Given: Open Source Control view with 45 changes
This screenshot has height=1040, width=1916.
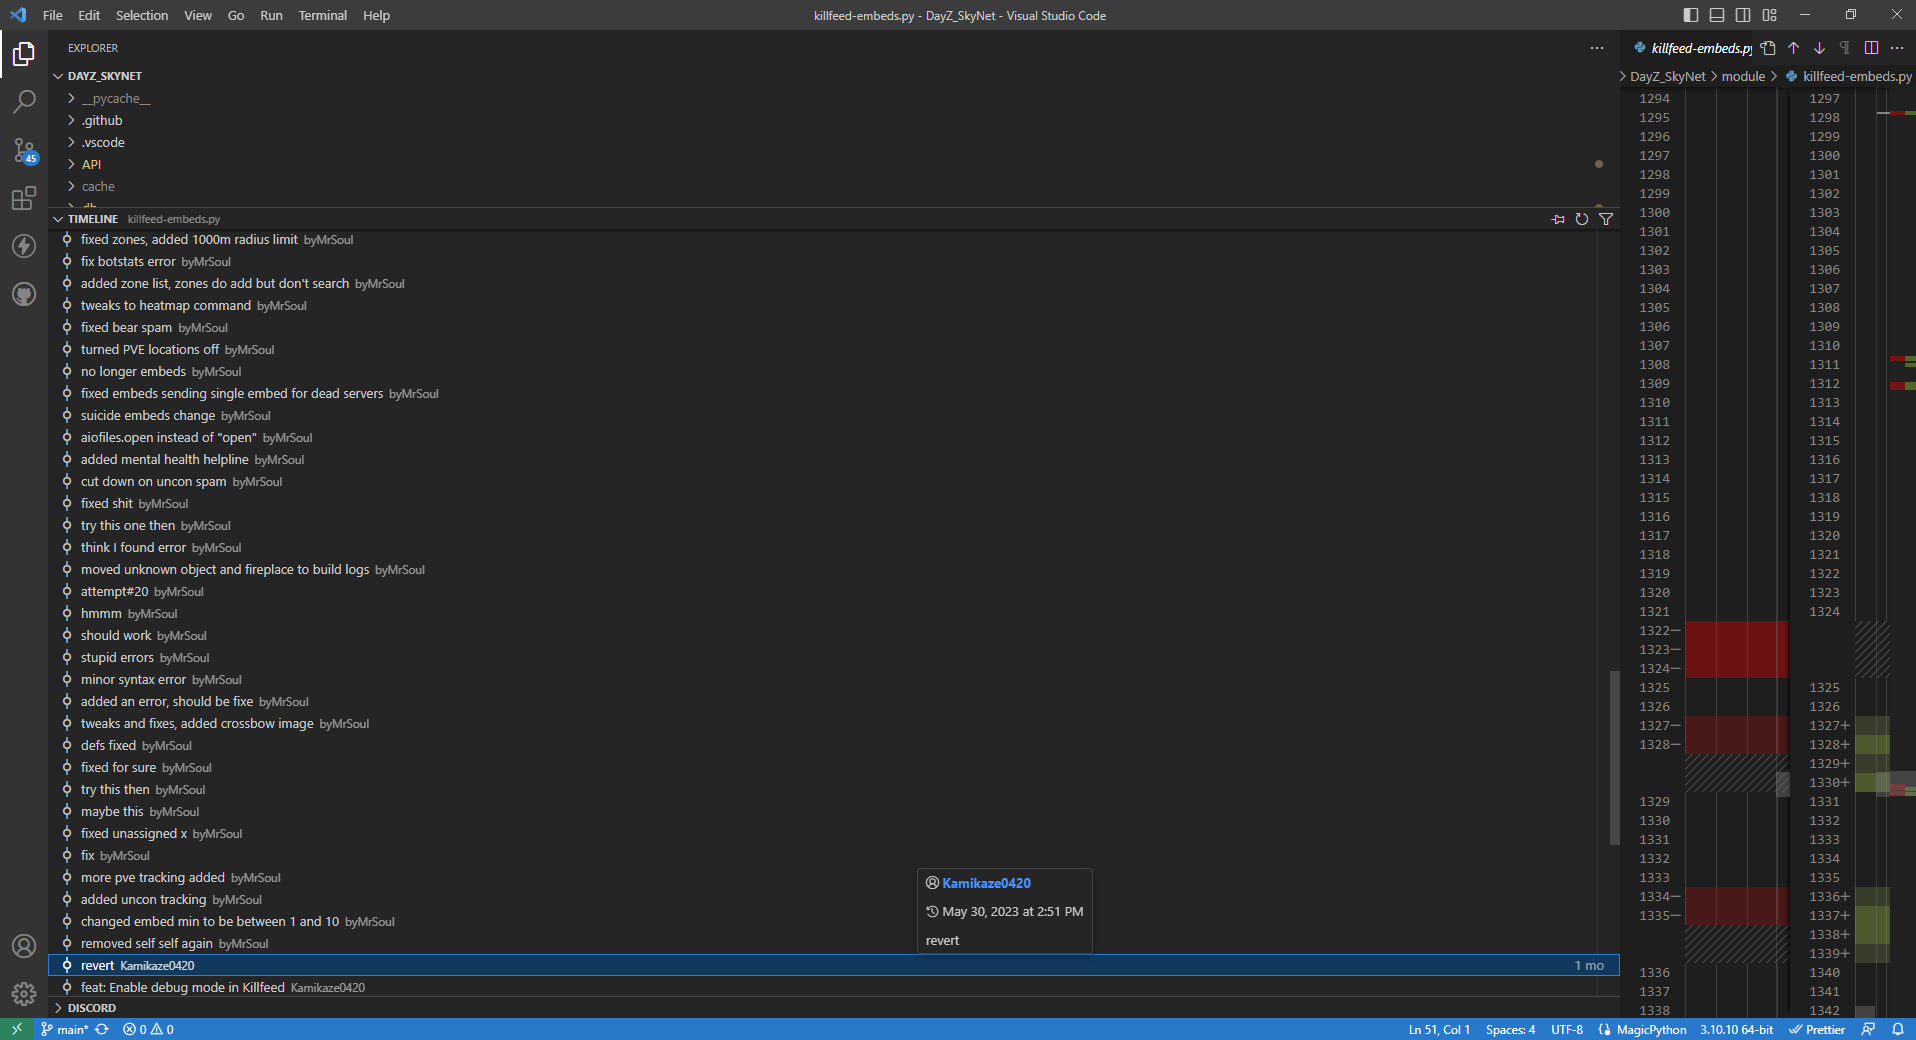Looking at the screenshot, I should 24,150.
